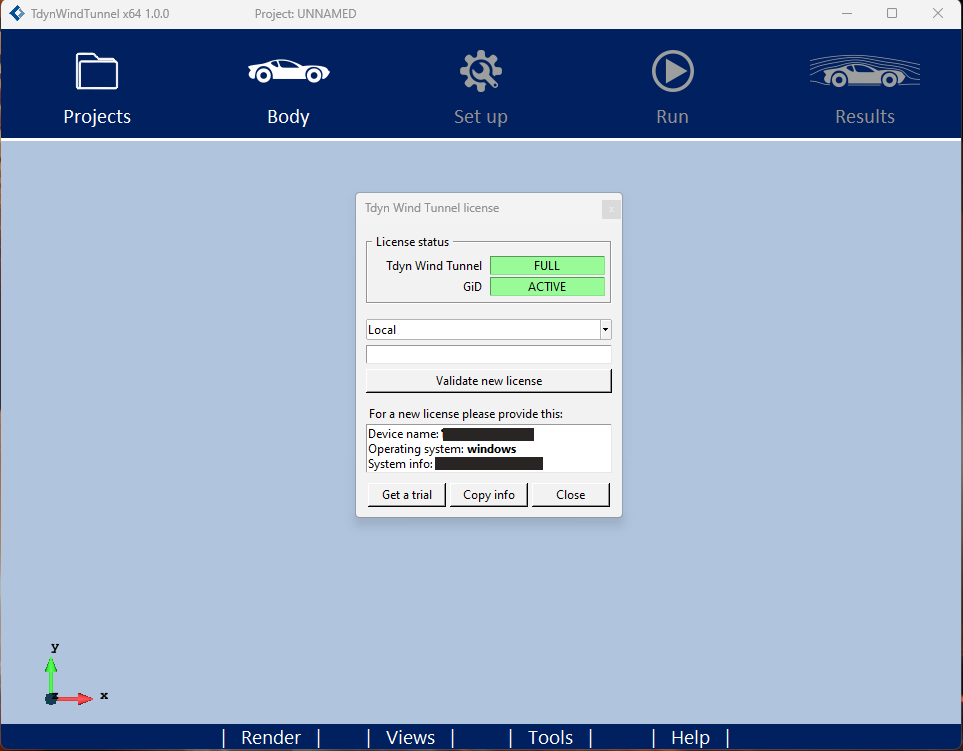Click the Close button in license dialog
Viewport: 963px width, 751px height.
pos(571,495)
